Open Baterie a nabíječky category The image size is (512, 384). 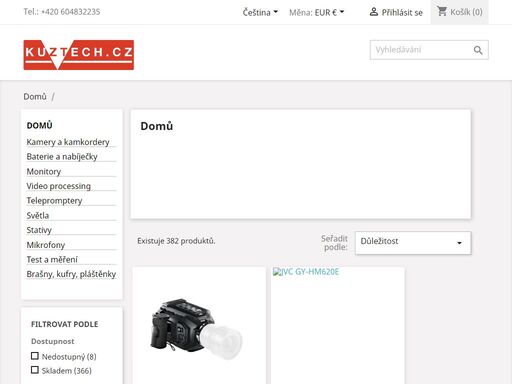62,157
